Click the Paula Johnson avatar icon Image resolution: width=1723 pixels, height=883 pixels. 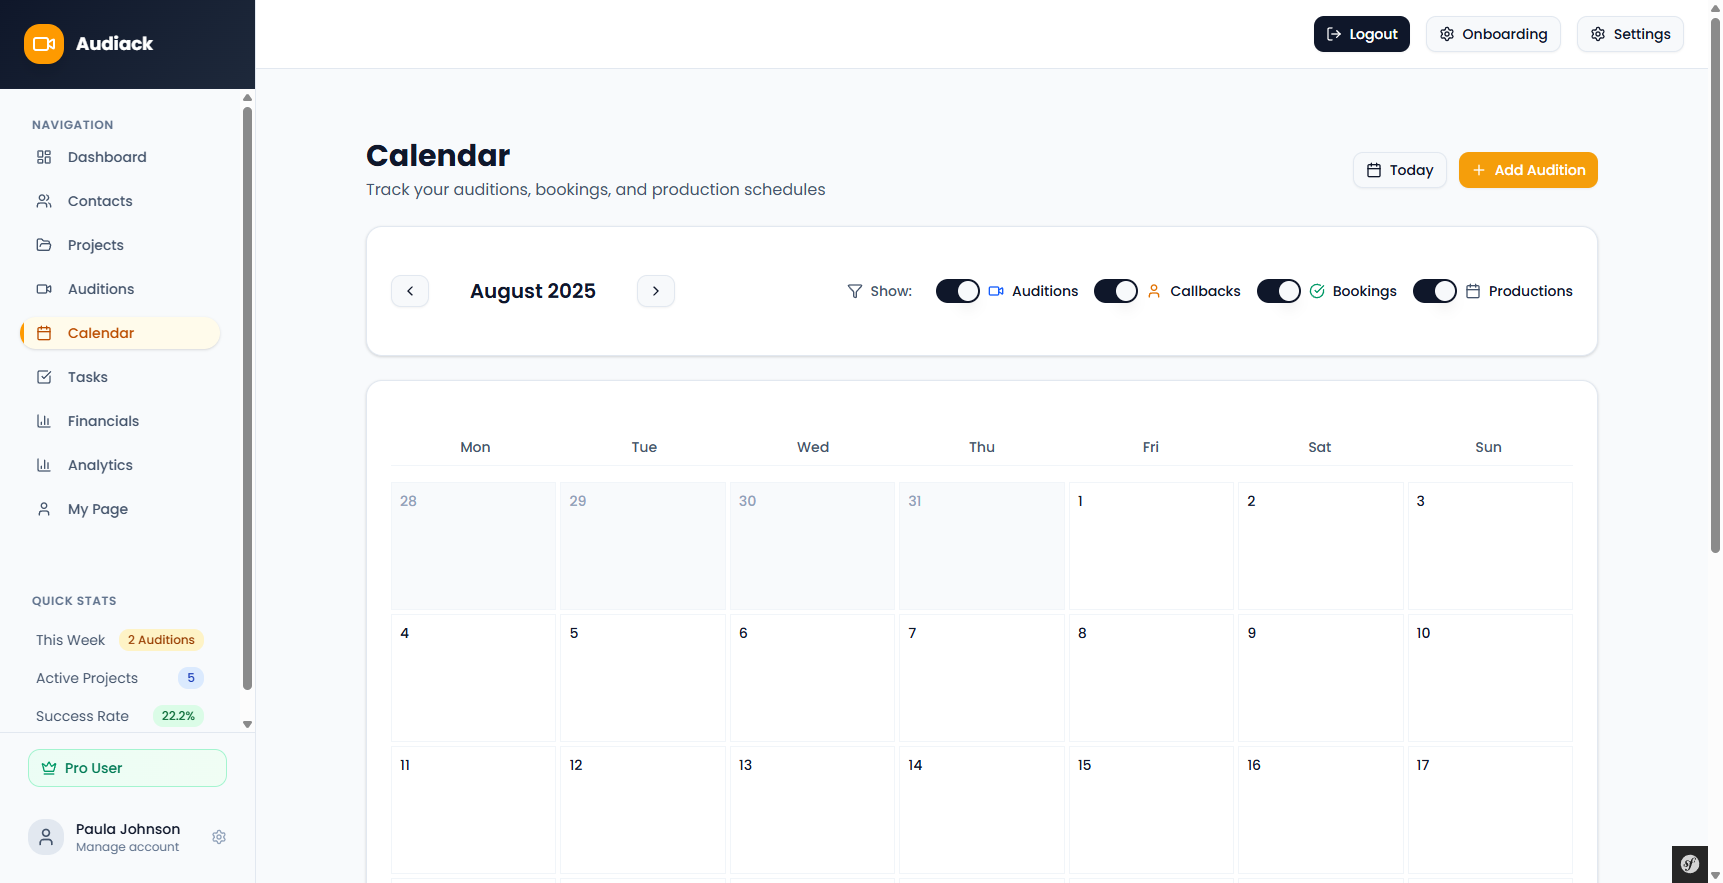point(46,837)
